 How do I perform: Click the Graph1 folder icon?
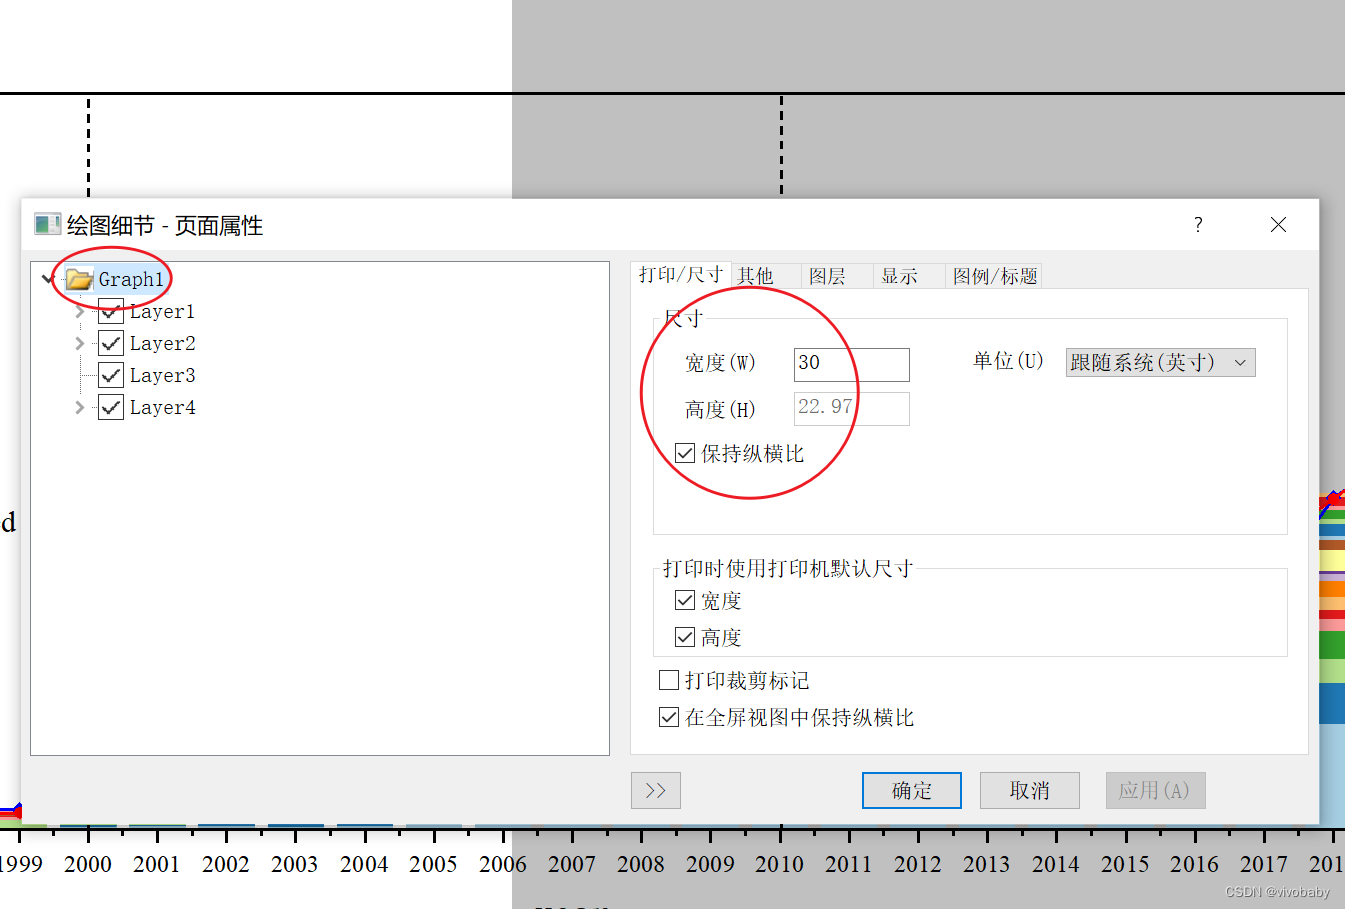pyautogui.click(x=79, y=280)
